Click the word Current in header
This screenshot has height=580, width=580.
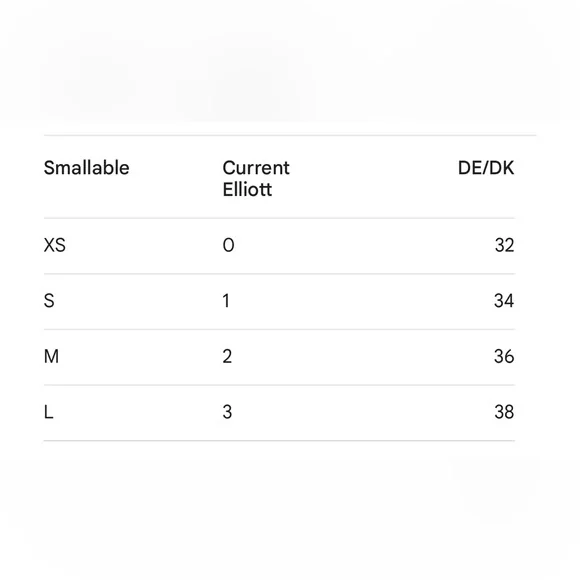click(256, 168)
